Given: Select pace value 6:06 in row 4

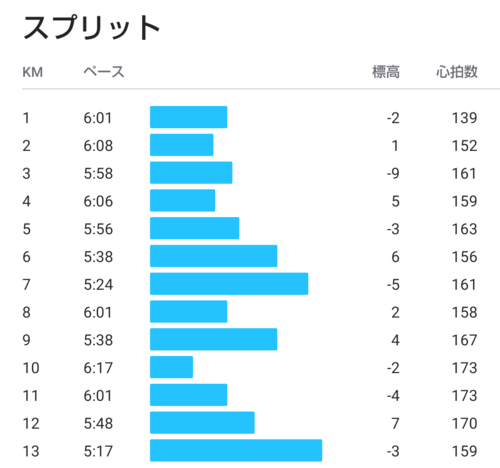Looking at the screenshot, I should point(98,201).
